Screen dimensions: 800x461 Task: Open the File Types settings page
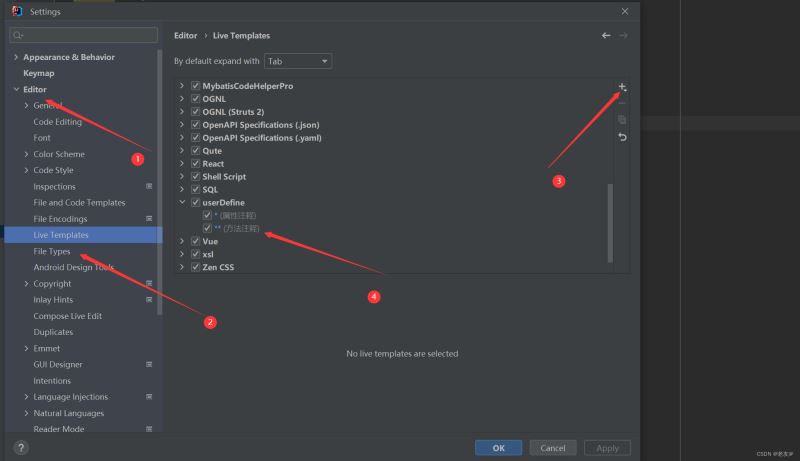52,251
